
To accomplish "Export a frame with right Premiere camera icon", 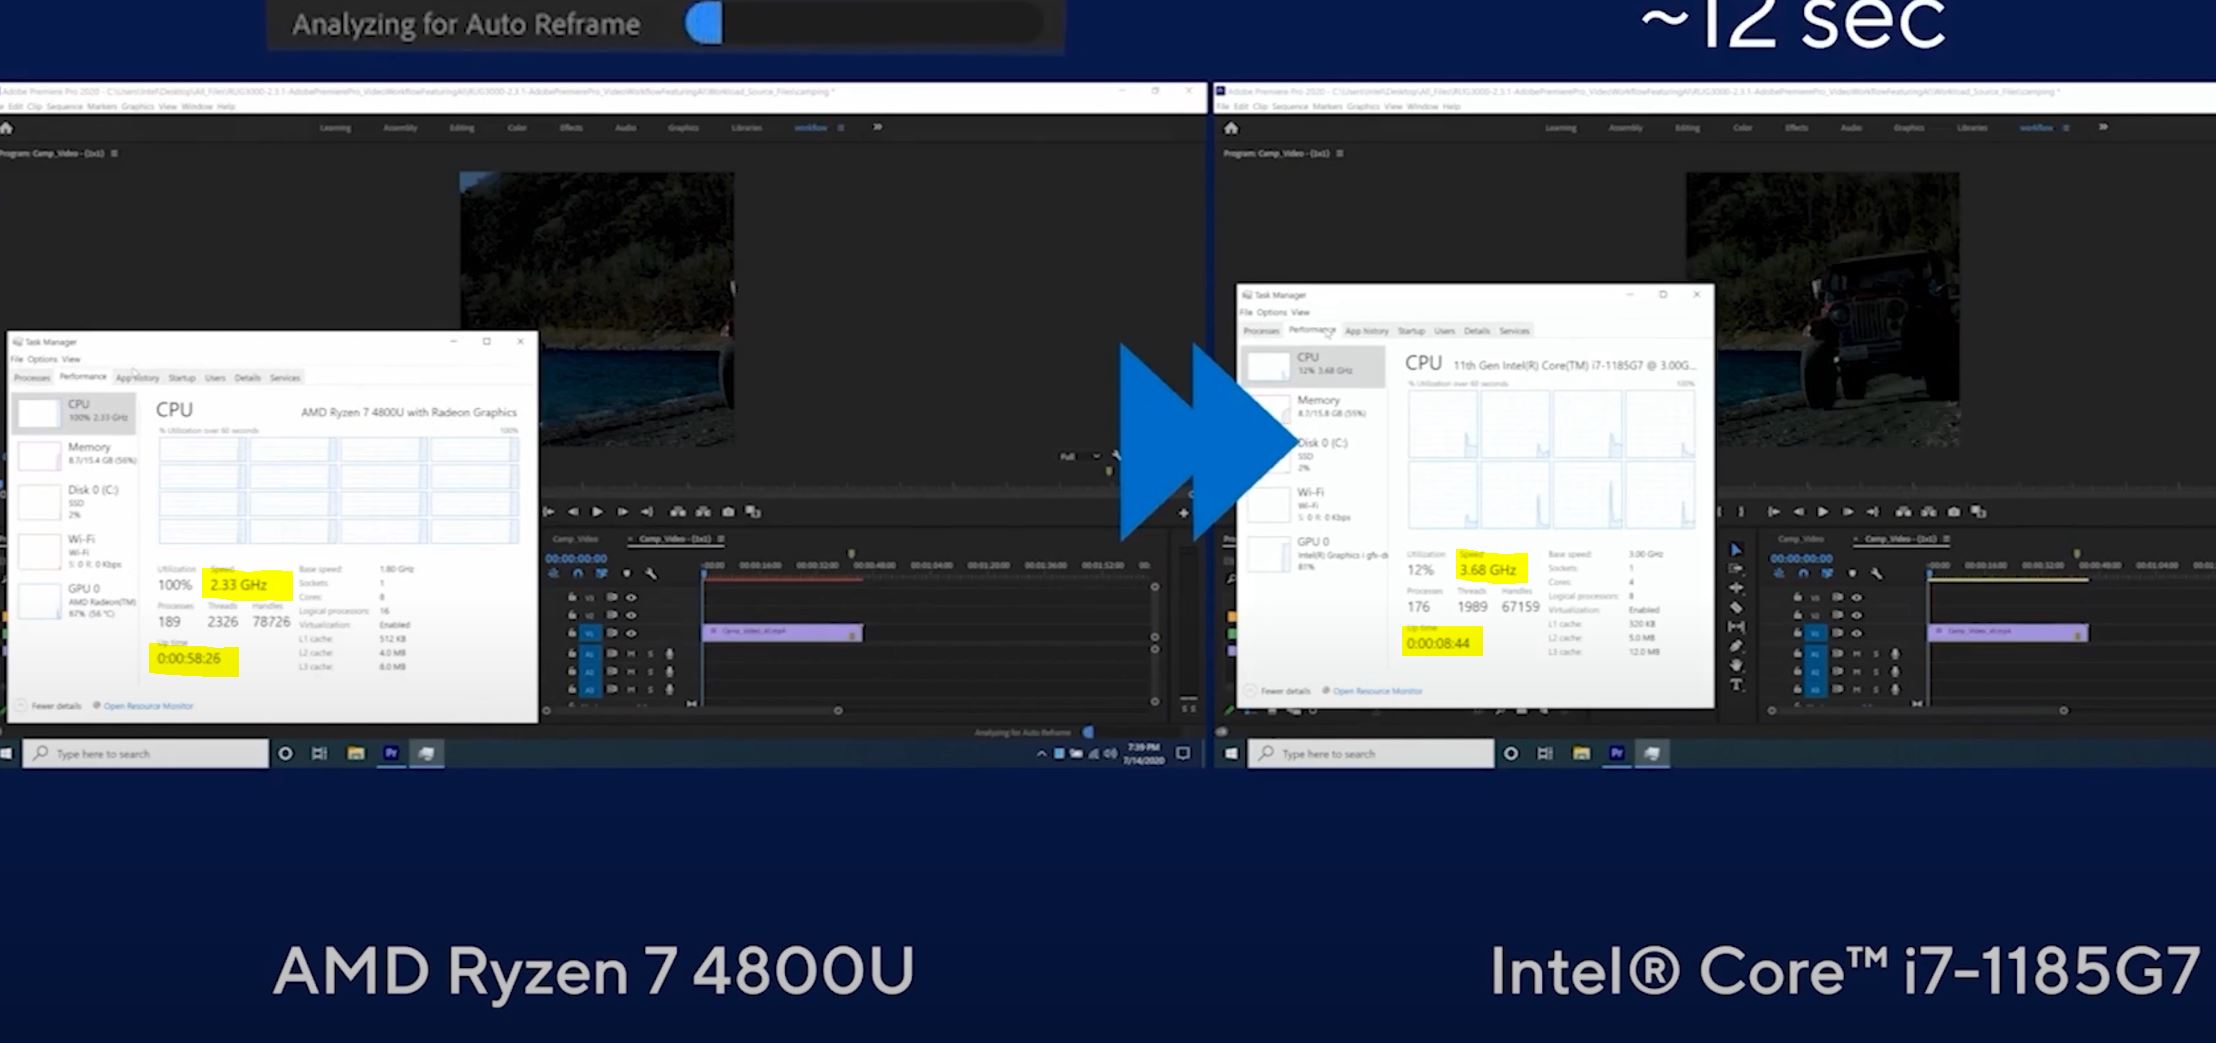I will coord(1953,512).
